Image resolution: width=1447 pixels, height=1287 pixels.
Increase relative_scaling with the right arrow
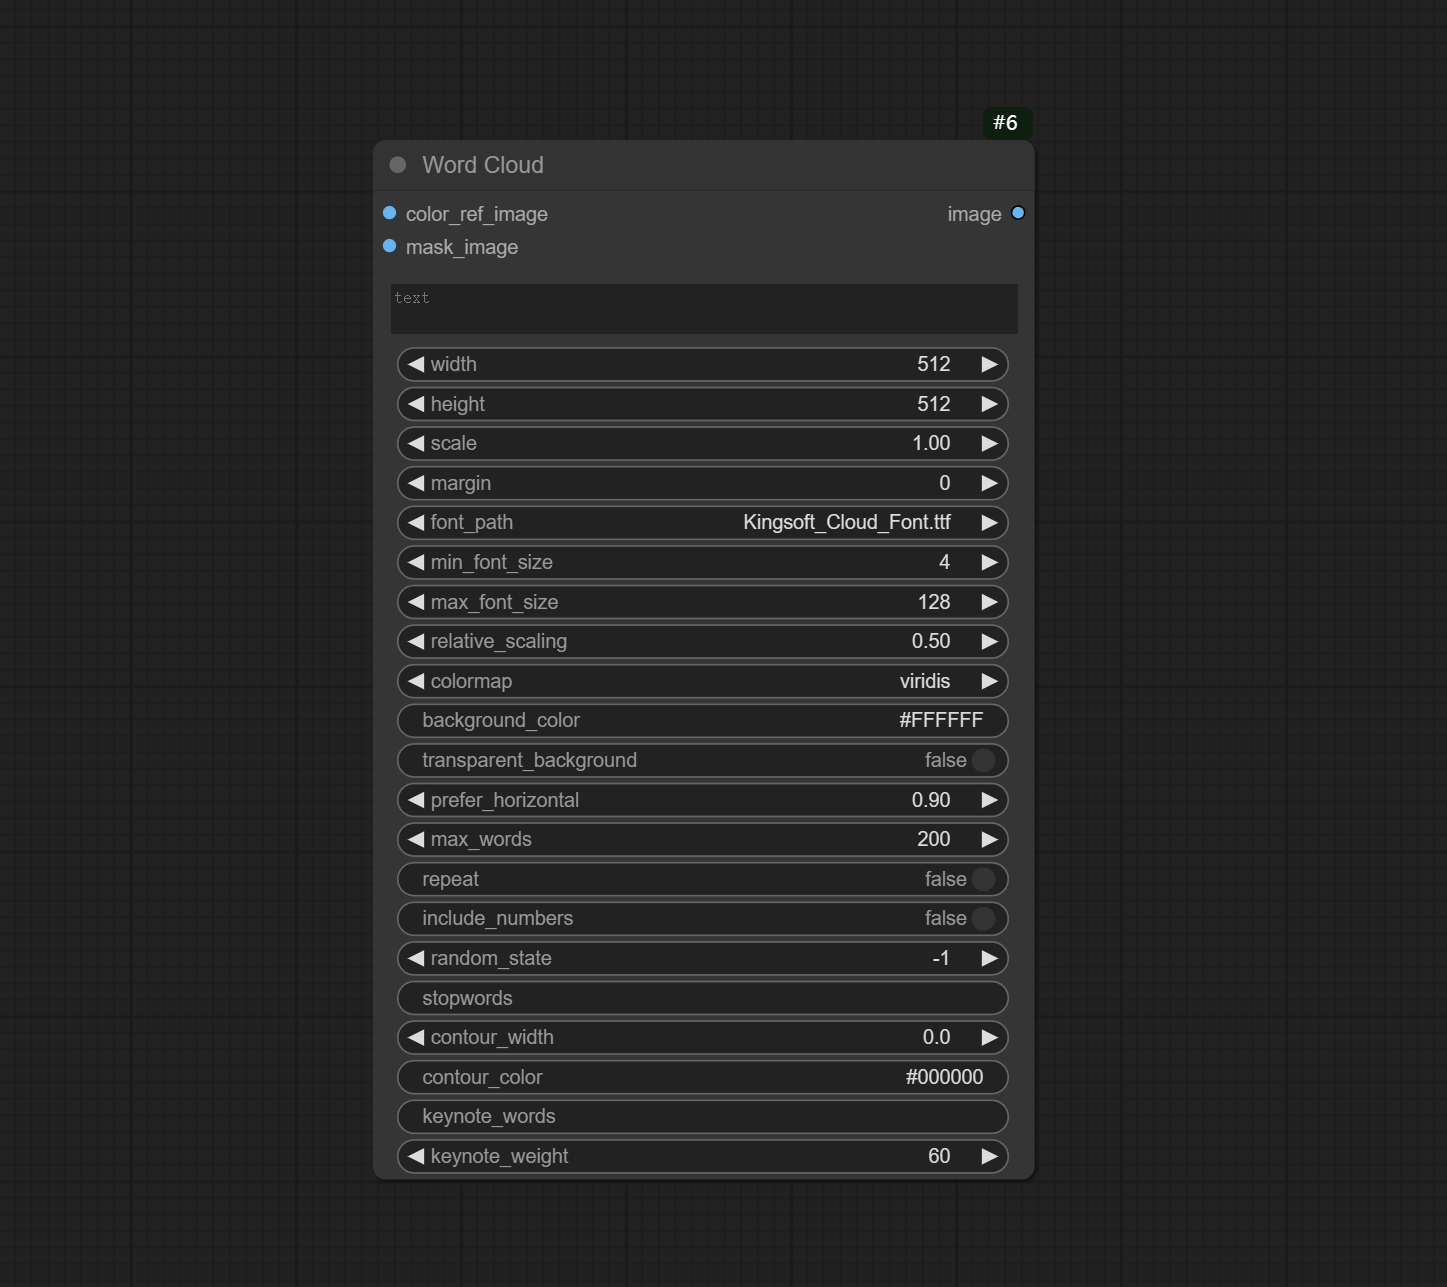tap(989, 641)
